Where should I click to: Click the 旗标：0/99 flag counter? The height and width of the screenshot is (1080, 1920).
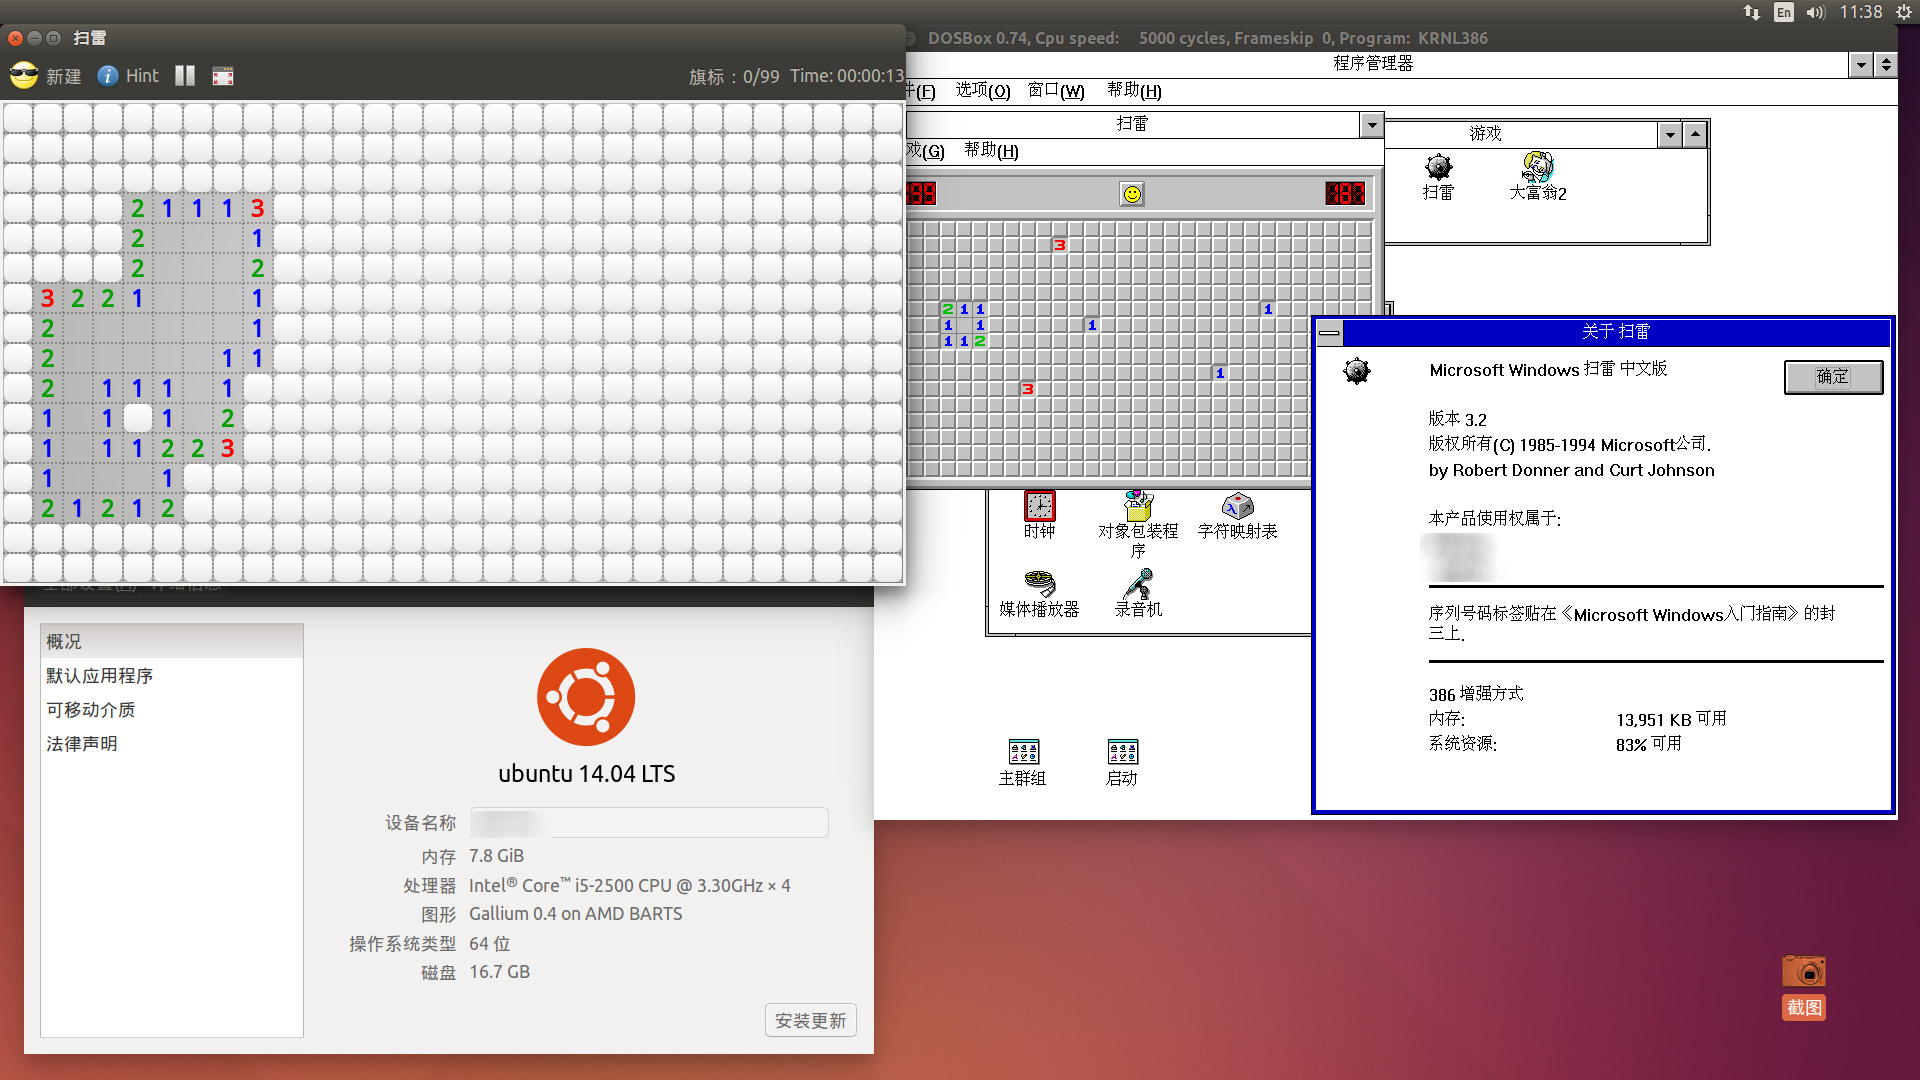click(x=734, y=76)
